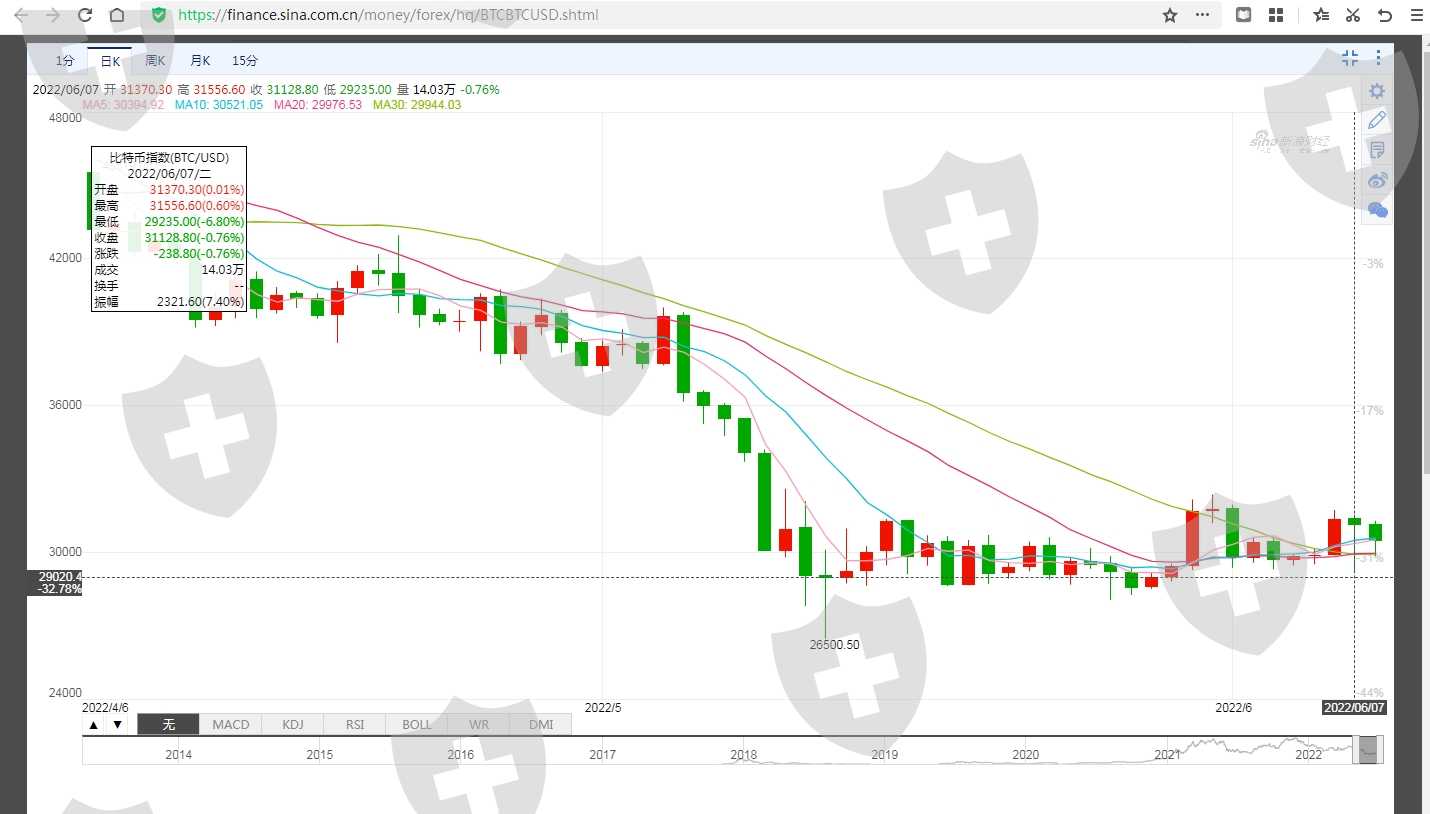The image size is (1430, 814).
Task: Click the scissors screenshot tool icon
Action: point(1353,15)
